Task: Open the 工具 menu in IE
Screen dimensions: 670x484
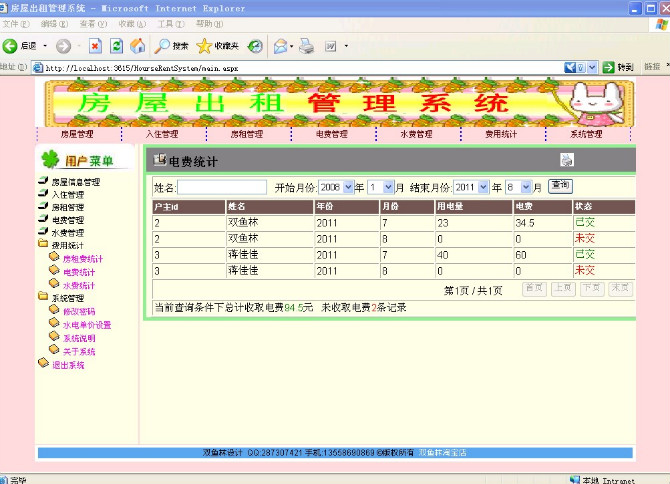Action: click(171, 23)
